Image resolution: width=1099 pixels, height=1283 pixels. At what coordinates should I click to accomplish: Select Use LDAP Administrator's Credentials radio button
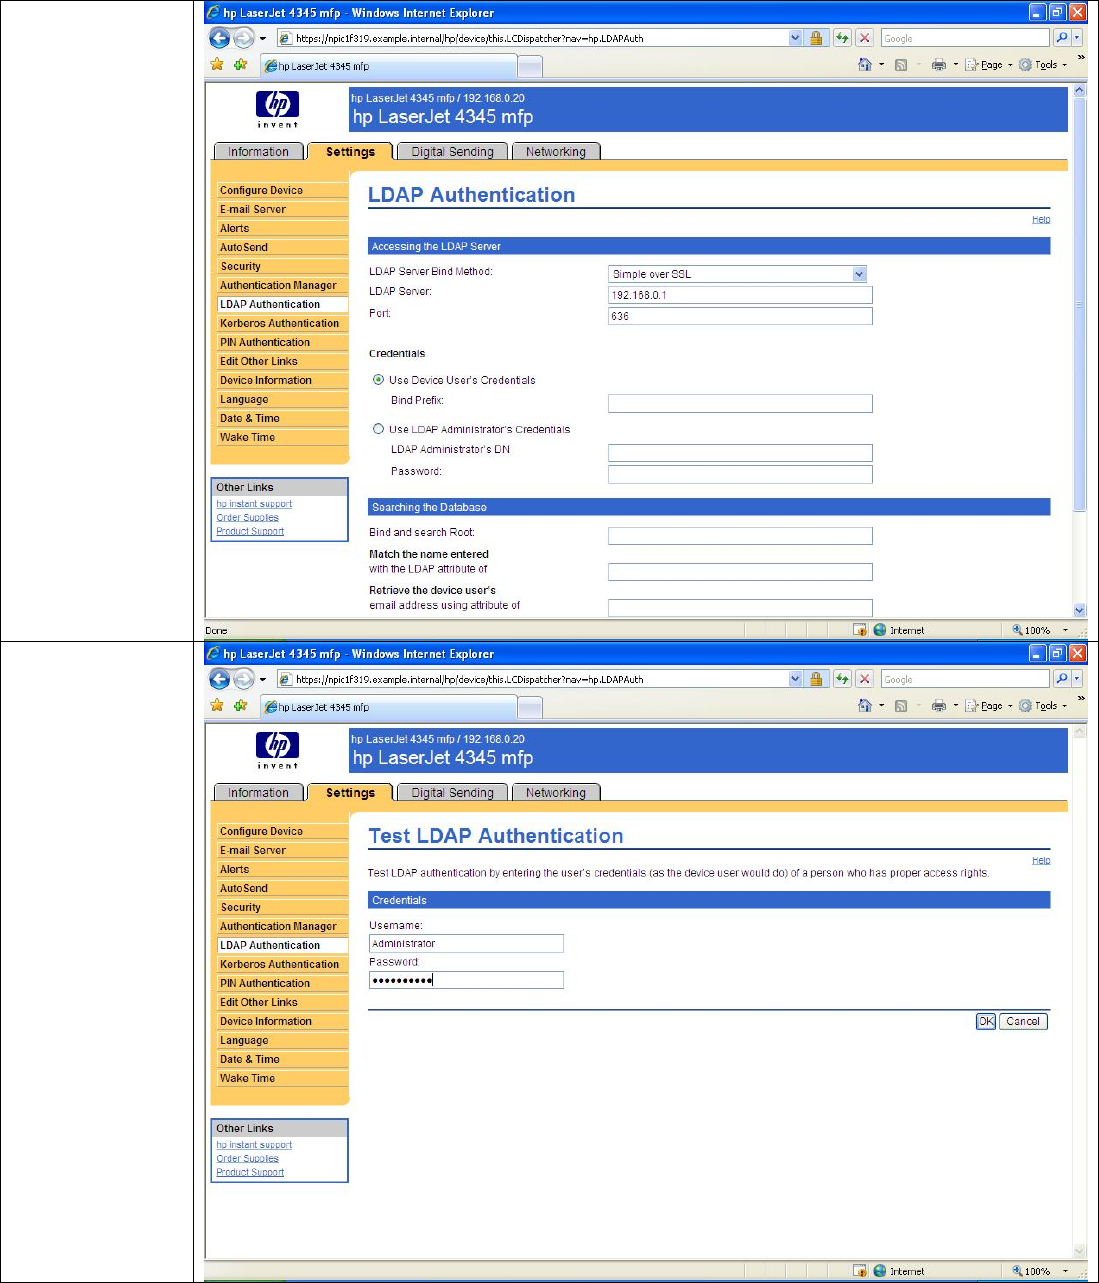[x=378, y=429]
